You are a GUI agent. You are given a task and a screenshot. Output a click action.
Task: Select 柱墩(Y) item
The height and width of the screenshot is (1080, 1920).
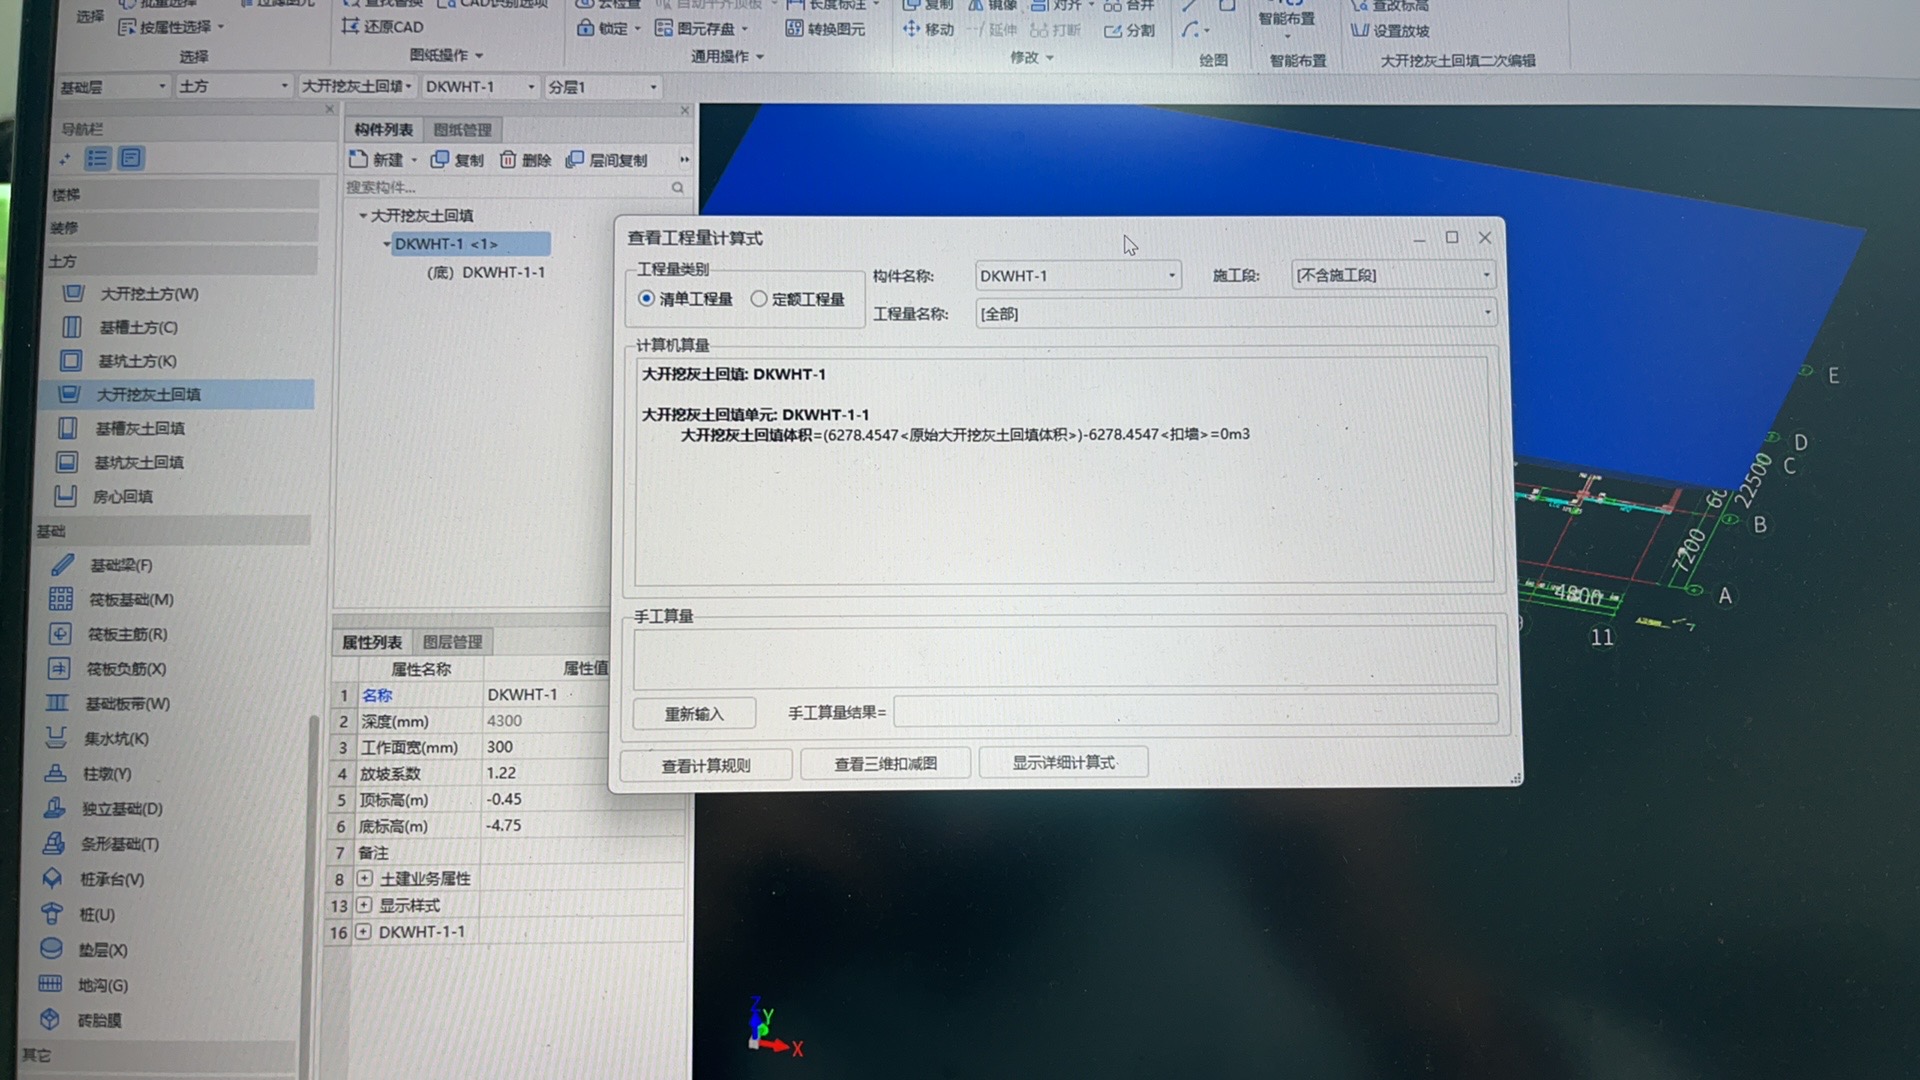tap(107, 774)
